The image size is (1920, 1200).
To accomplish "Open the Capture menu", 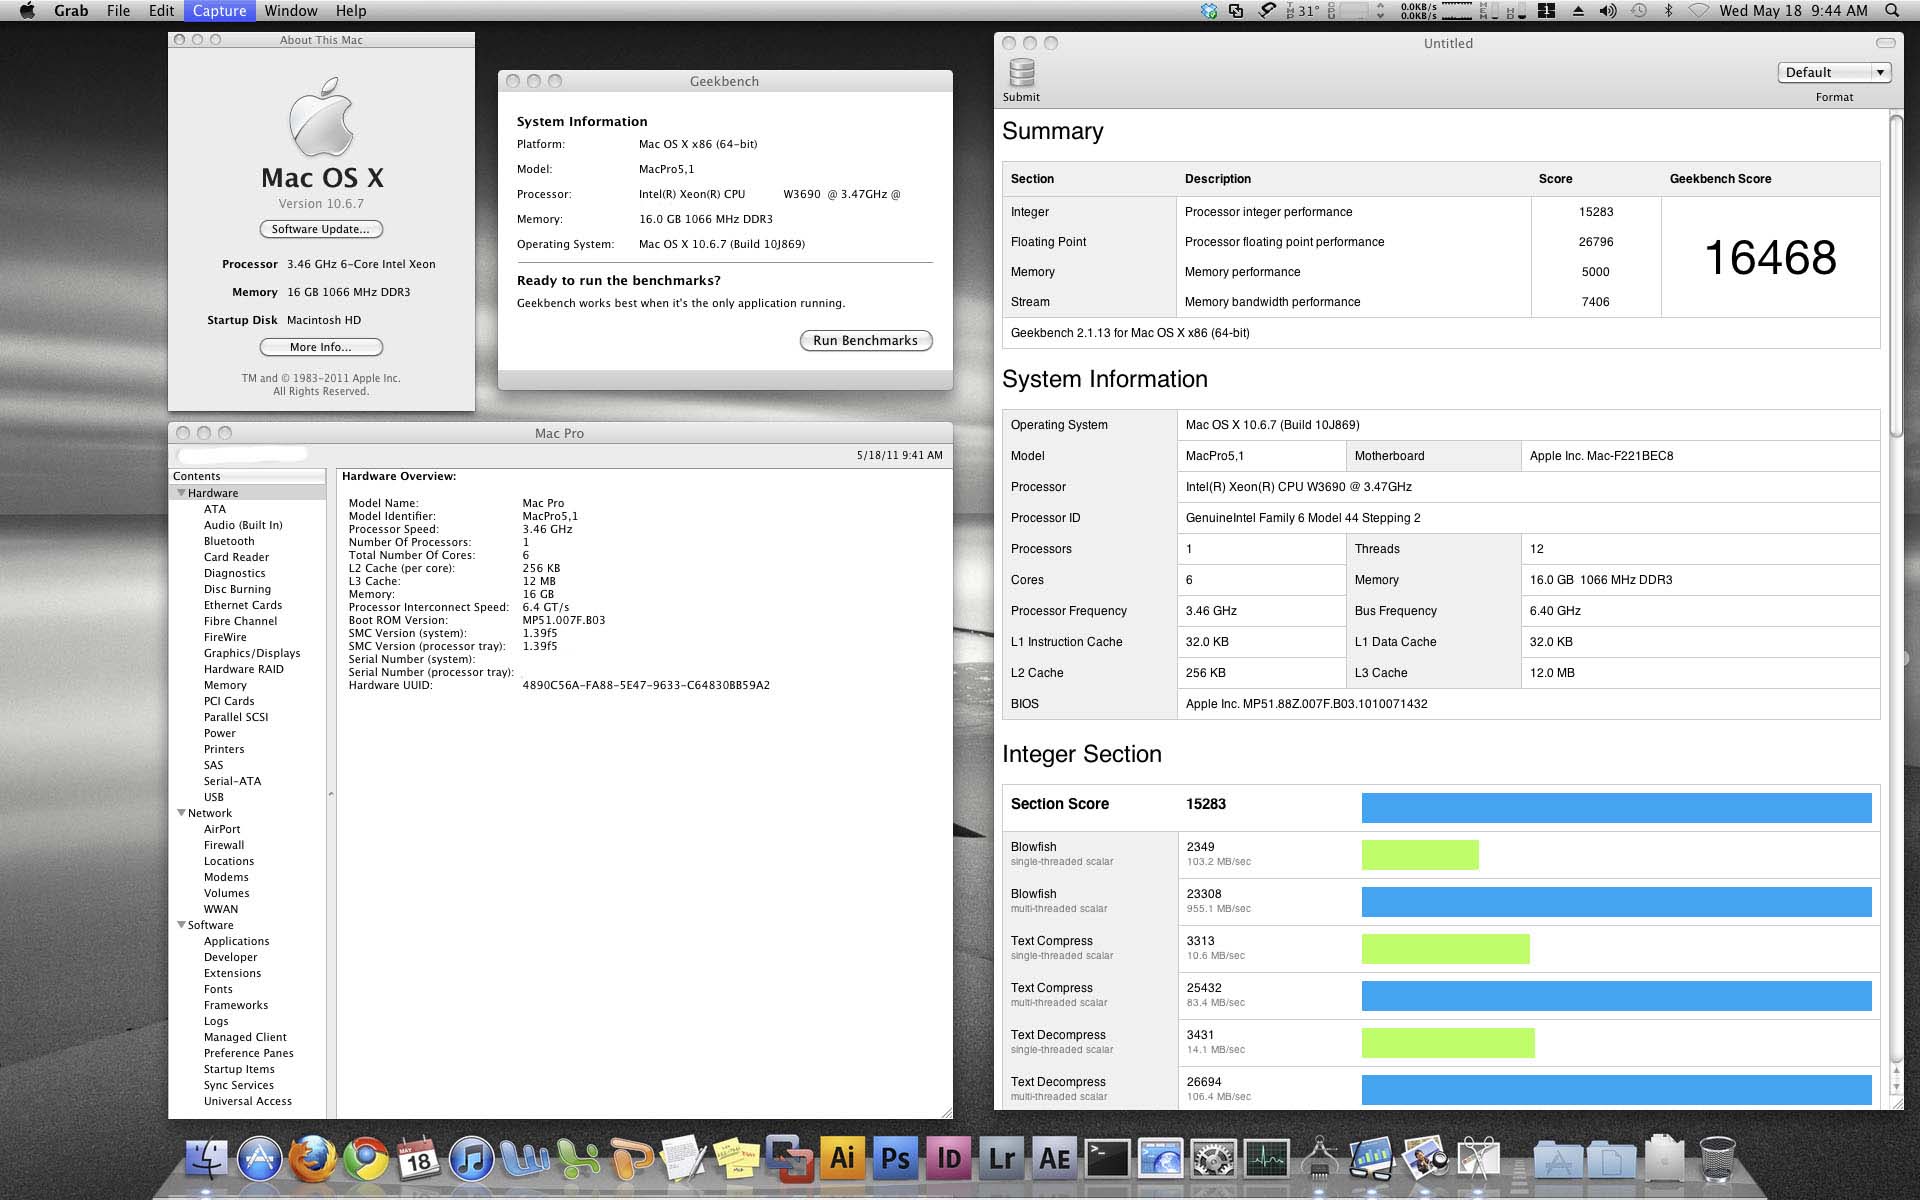I will coord(219,11).
